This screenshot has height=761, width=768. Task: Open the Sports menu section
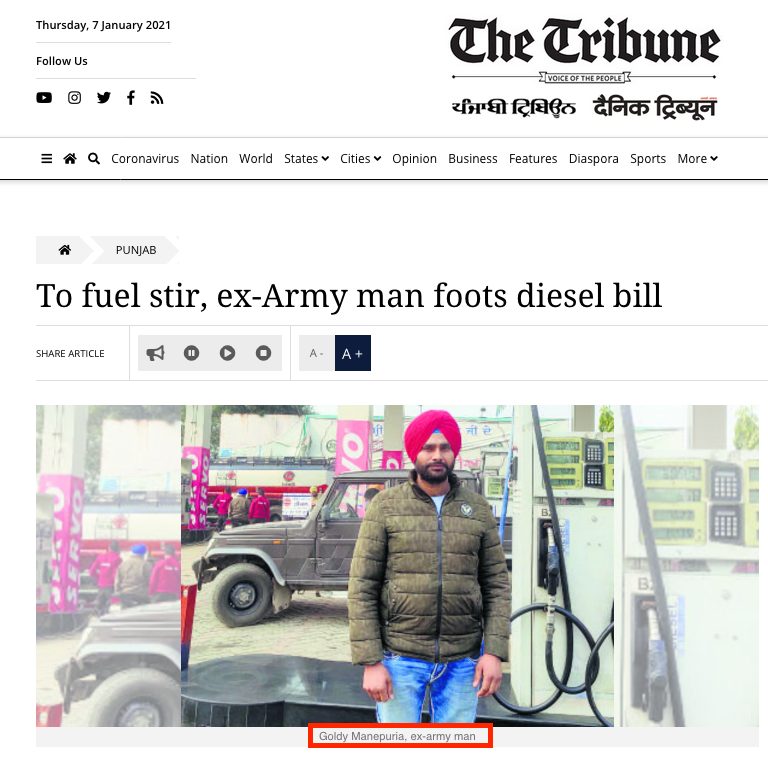pos(648,159)
